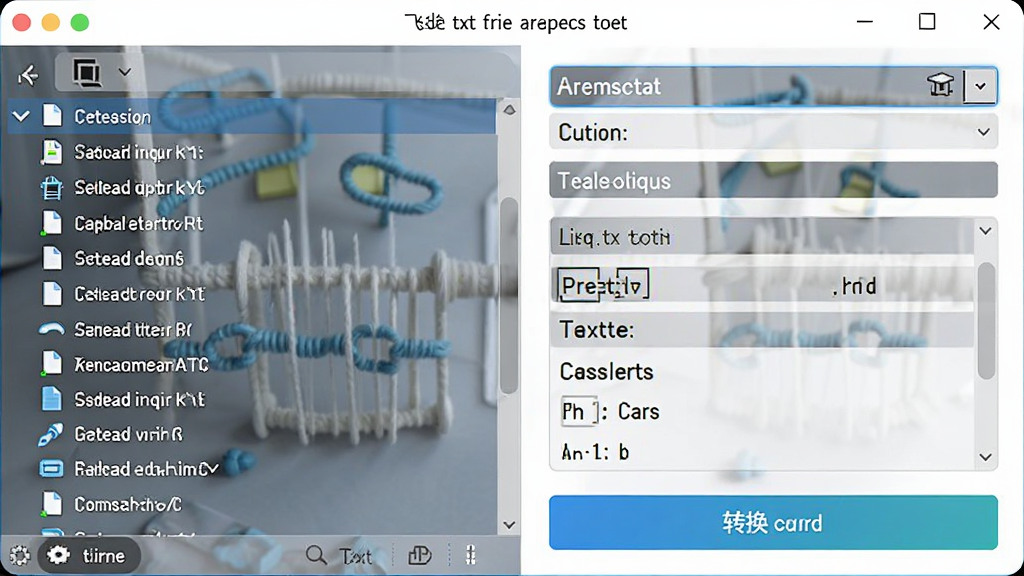The image size is (1024, 576).
Task: Click the graduation cap icon in Aremsctat field
Action: click(x=940, y=86)
